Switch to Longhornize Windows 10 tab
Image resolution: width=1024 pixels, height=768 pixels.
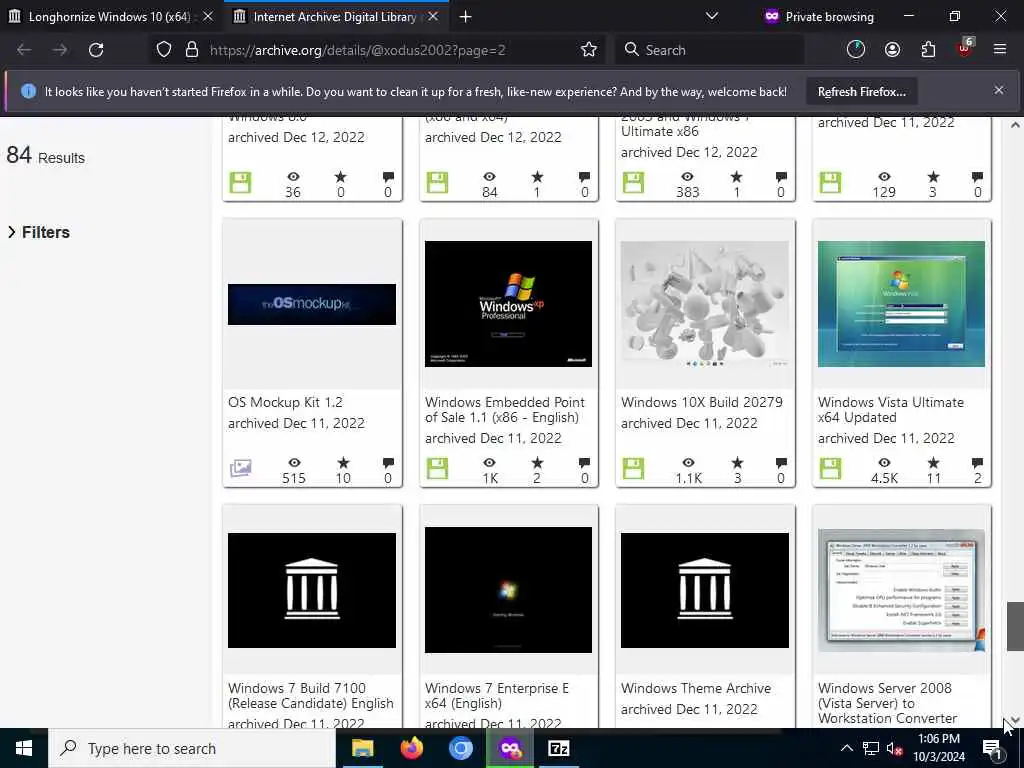click(109, 17)
